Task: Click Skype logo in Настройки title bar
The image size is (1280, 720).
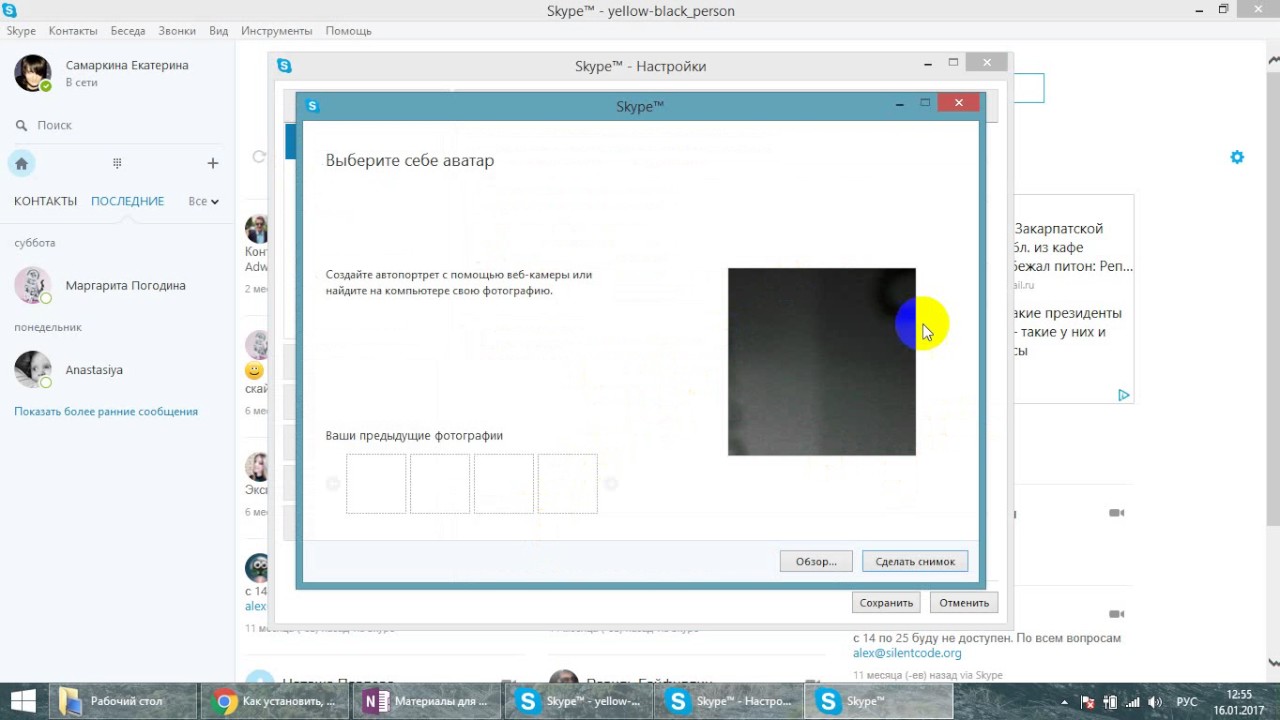Action: (284, 66)
